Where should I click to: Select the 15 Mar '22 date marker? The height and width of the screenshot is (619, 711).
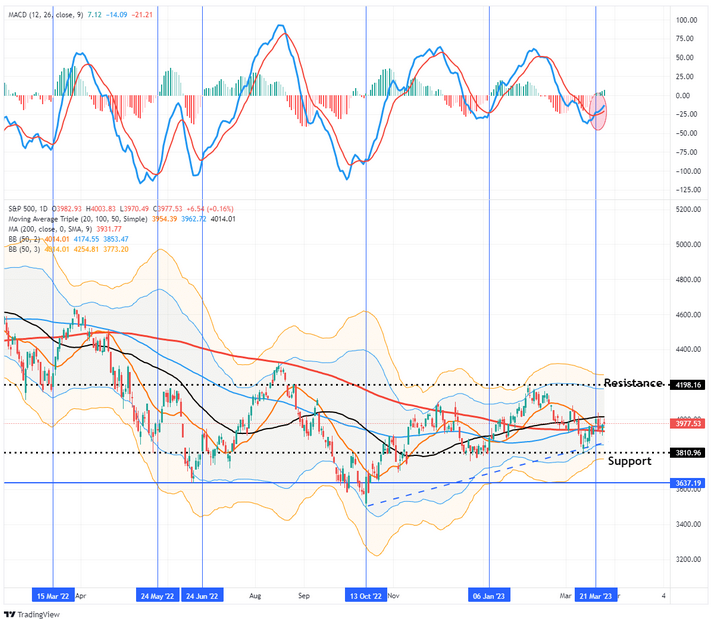(53, 595)
